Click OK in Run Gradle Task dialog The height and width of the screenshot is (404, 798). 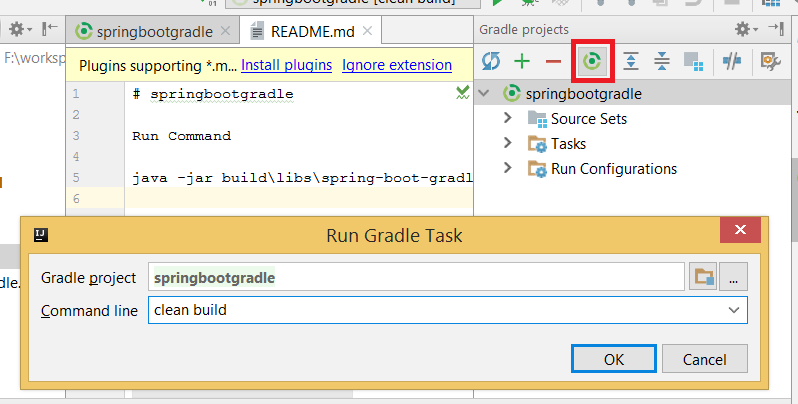(x=614, y=359)
